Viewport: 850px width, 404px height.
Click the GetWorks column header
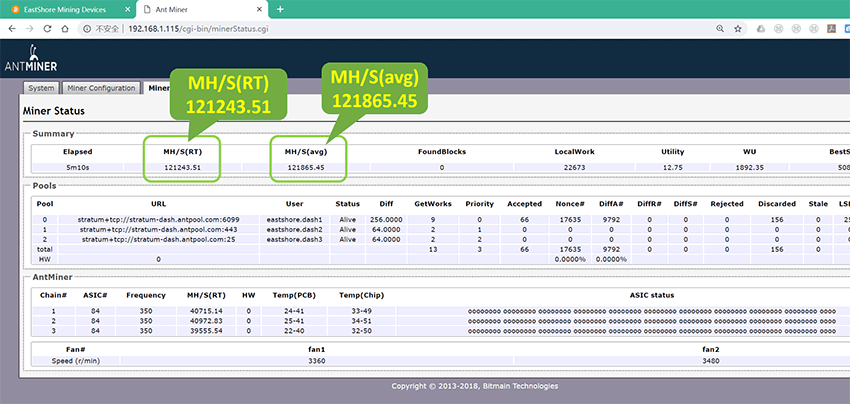click(433, 204)
